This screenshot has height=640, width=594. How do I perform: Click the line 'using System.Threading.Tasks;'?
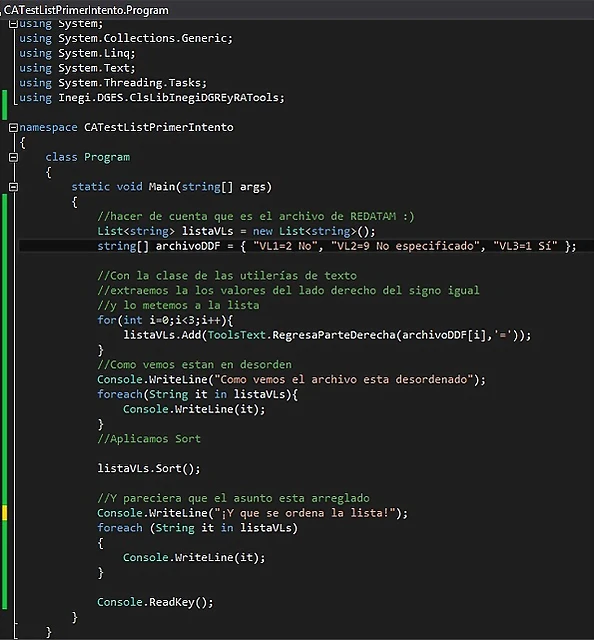(x=113, y=83)
